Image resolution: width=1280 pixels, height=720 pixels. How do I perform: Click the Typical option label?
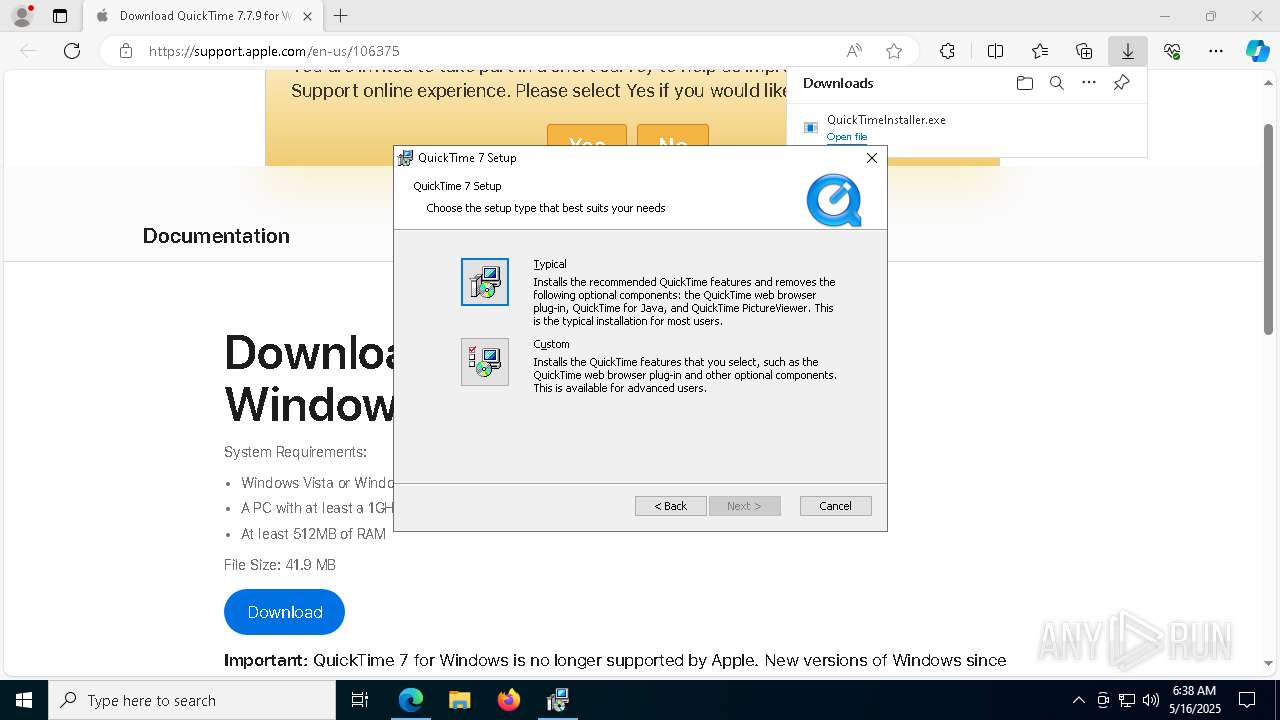point(550,264)
